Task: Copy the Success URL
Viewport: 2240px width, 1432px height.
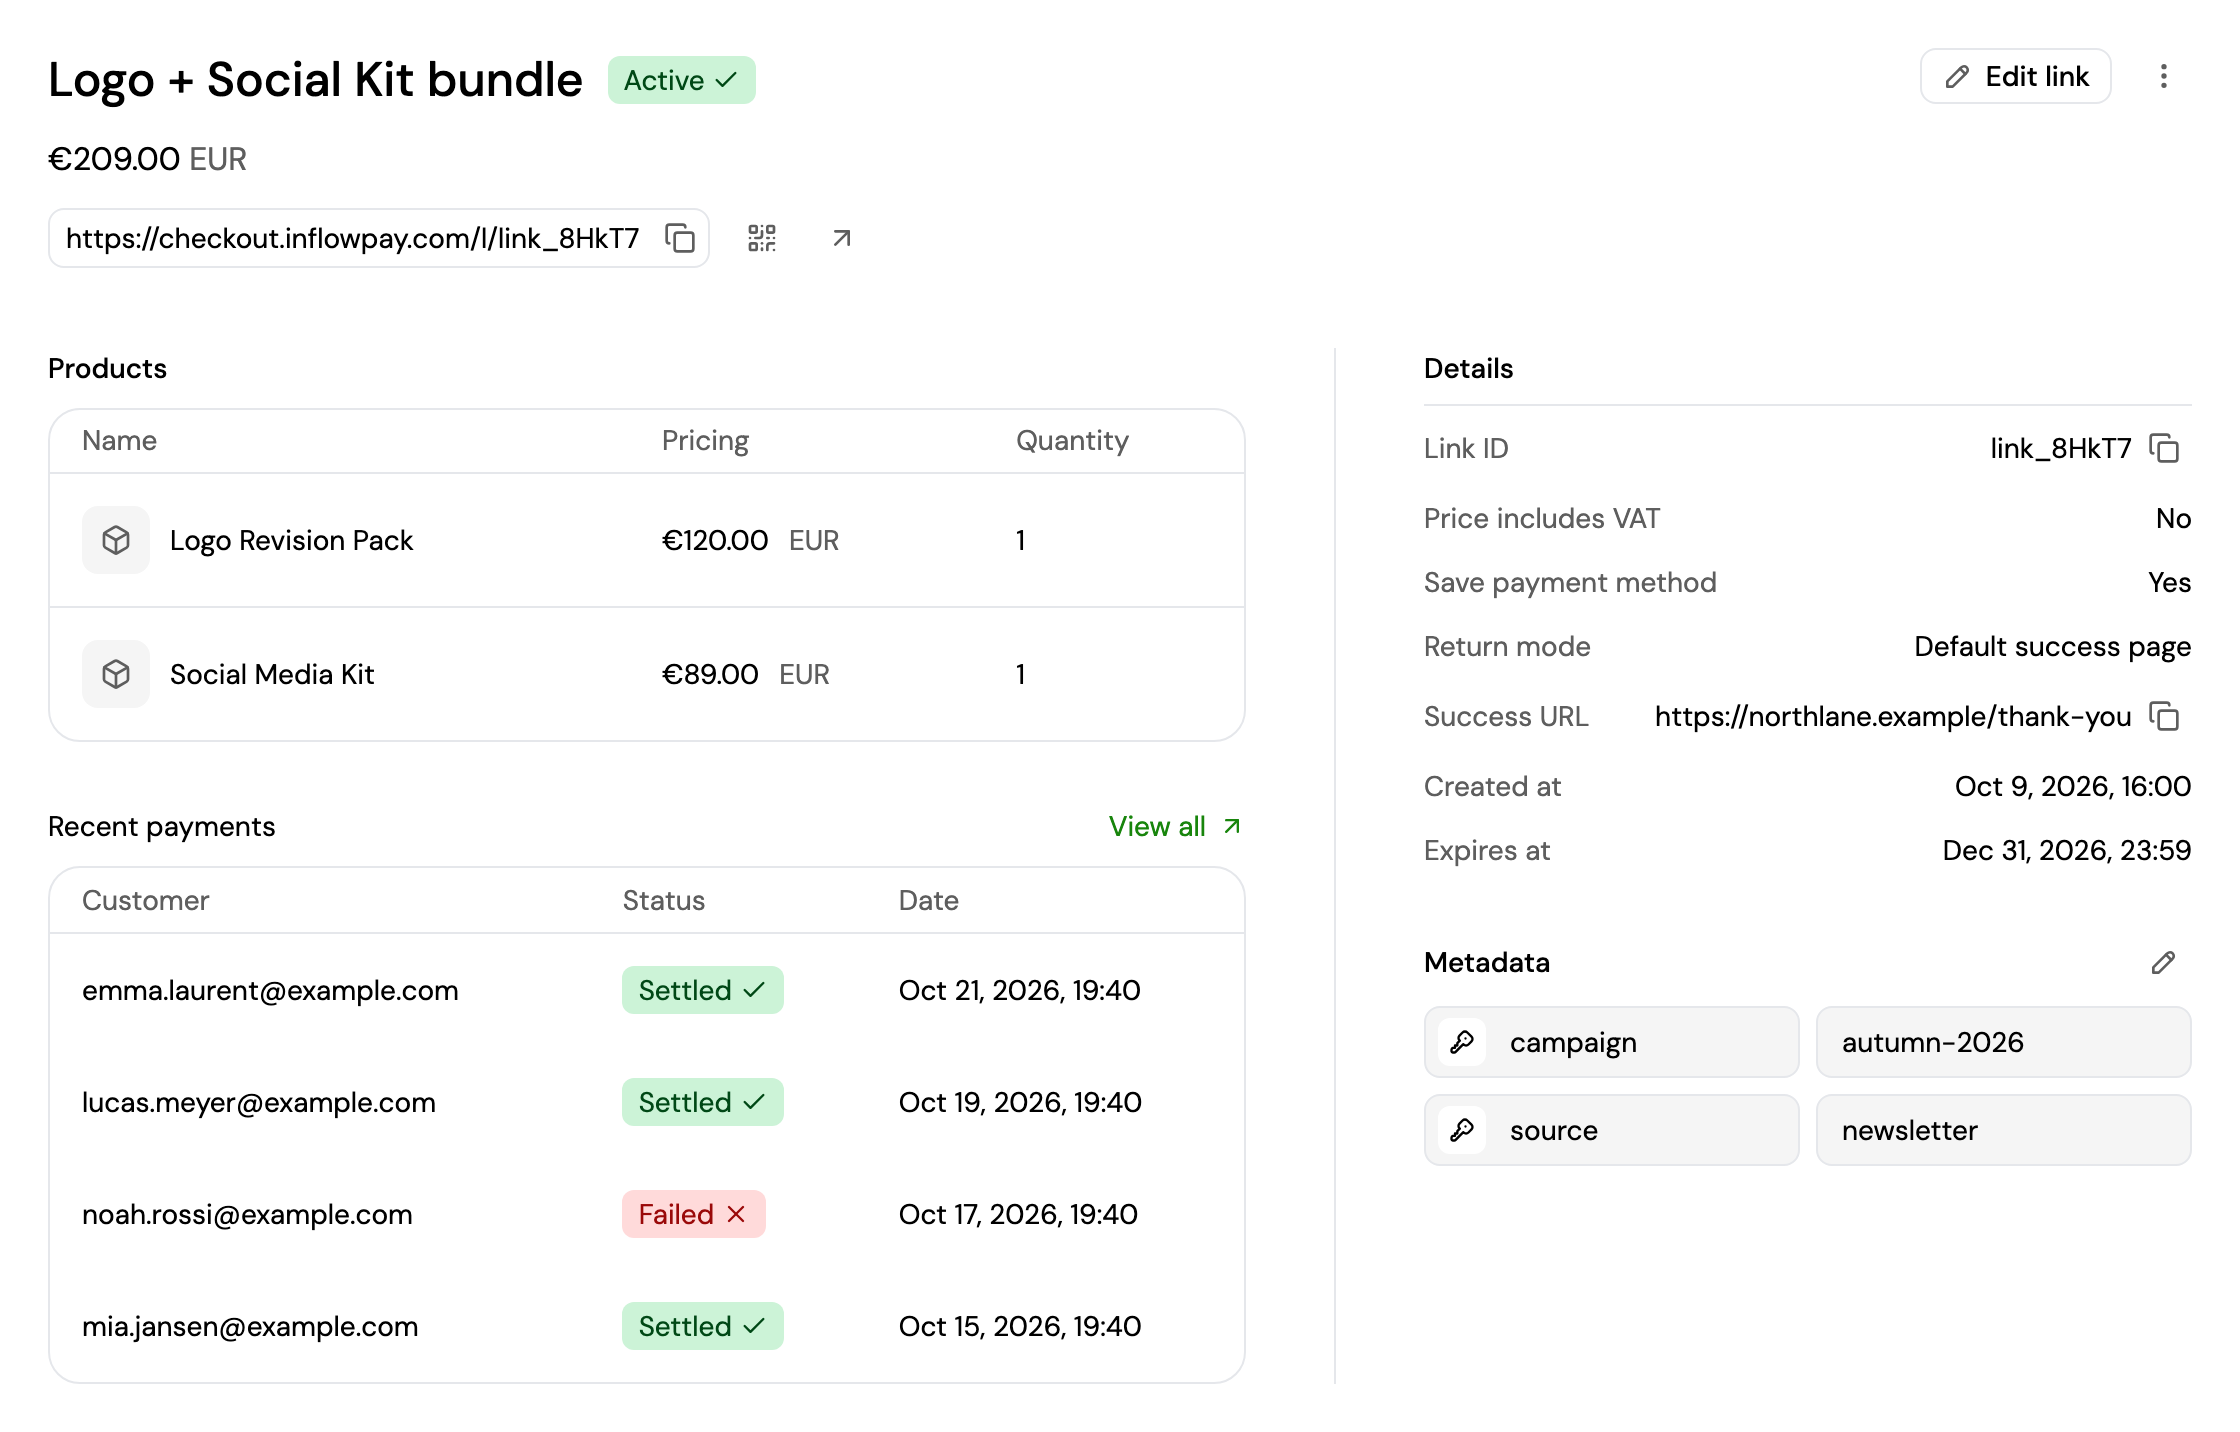Action: (x=2165, y=716)
